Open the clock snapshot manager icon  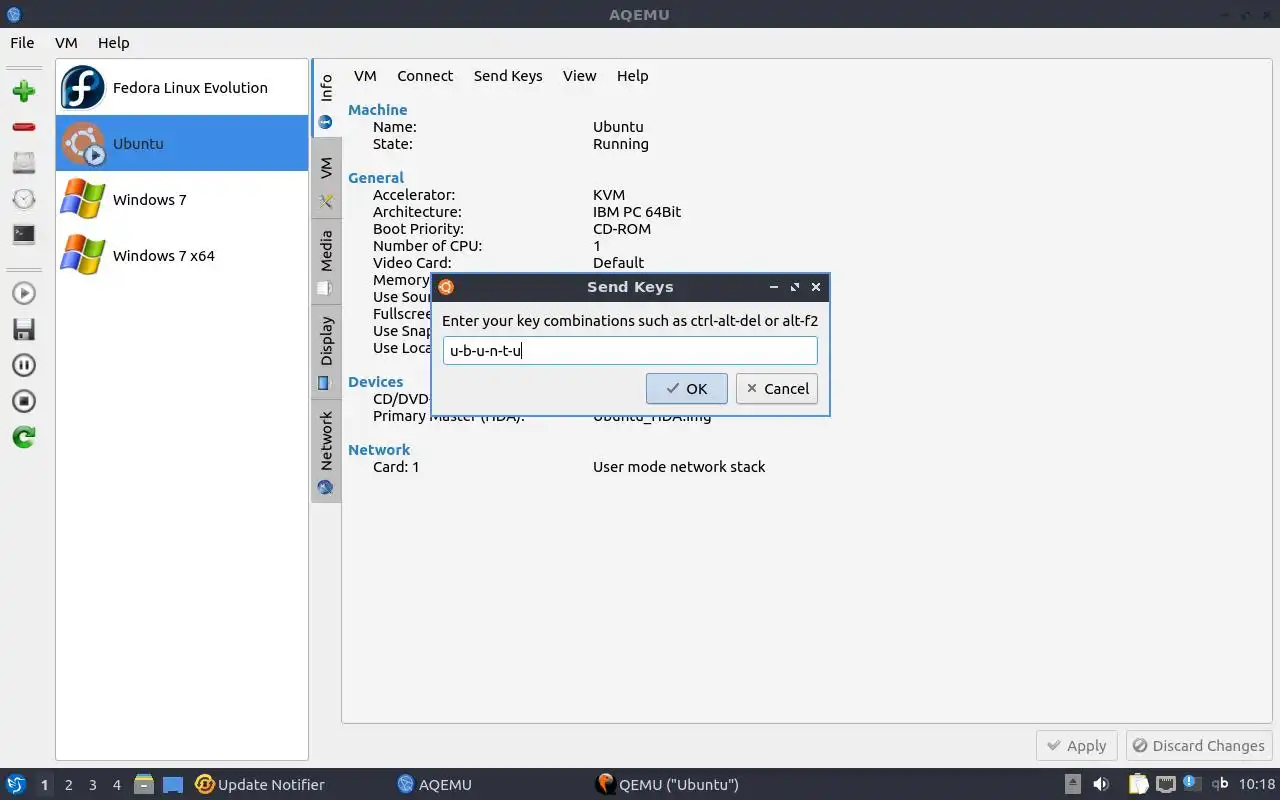pyautogui.click(x=24, y=199)
